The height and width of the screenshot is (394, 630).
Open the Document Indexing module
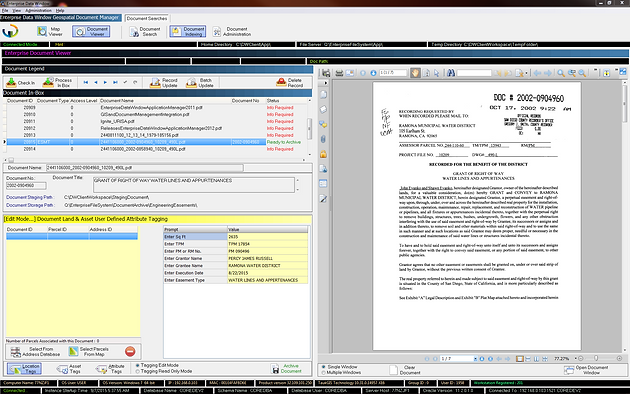[x=188, y=31]
